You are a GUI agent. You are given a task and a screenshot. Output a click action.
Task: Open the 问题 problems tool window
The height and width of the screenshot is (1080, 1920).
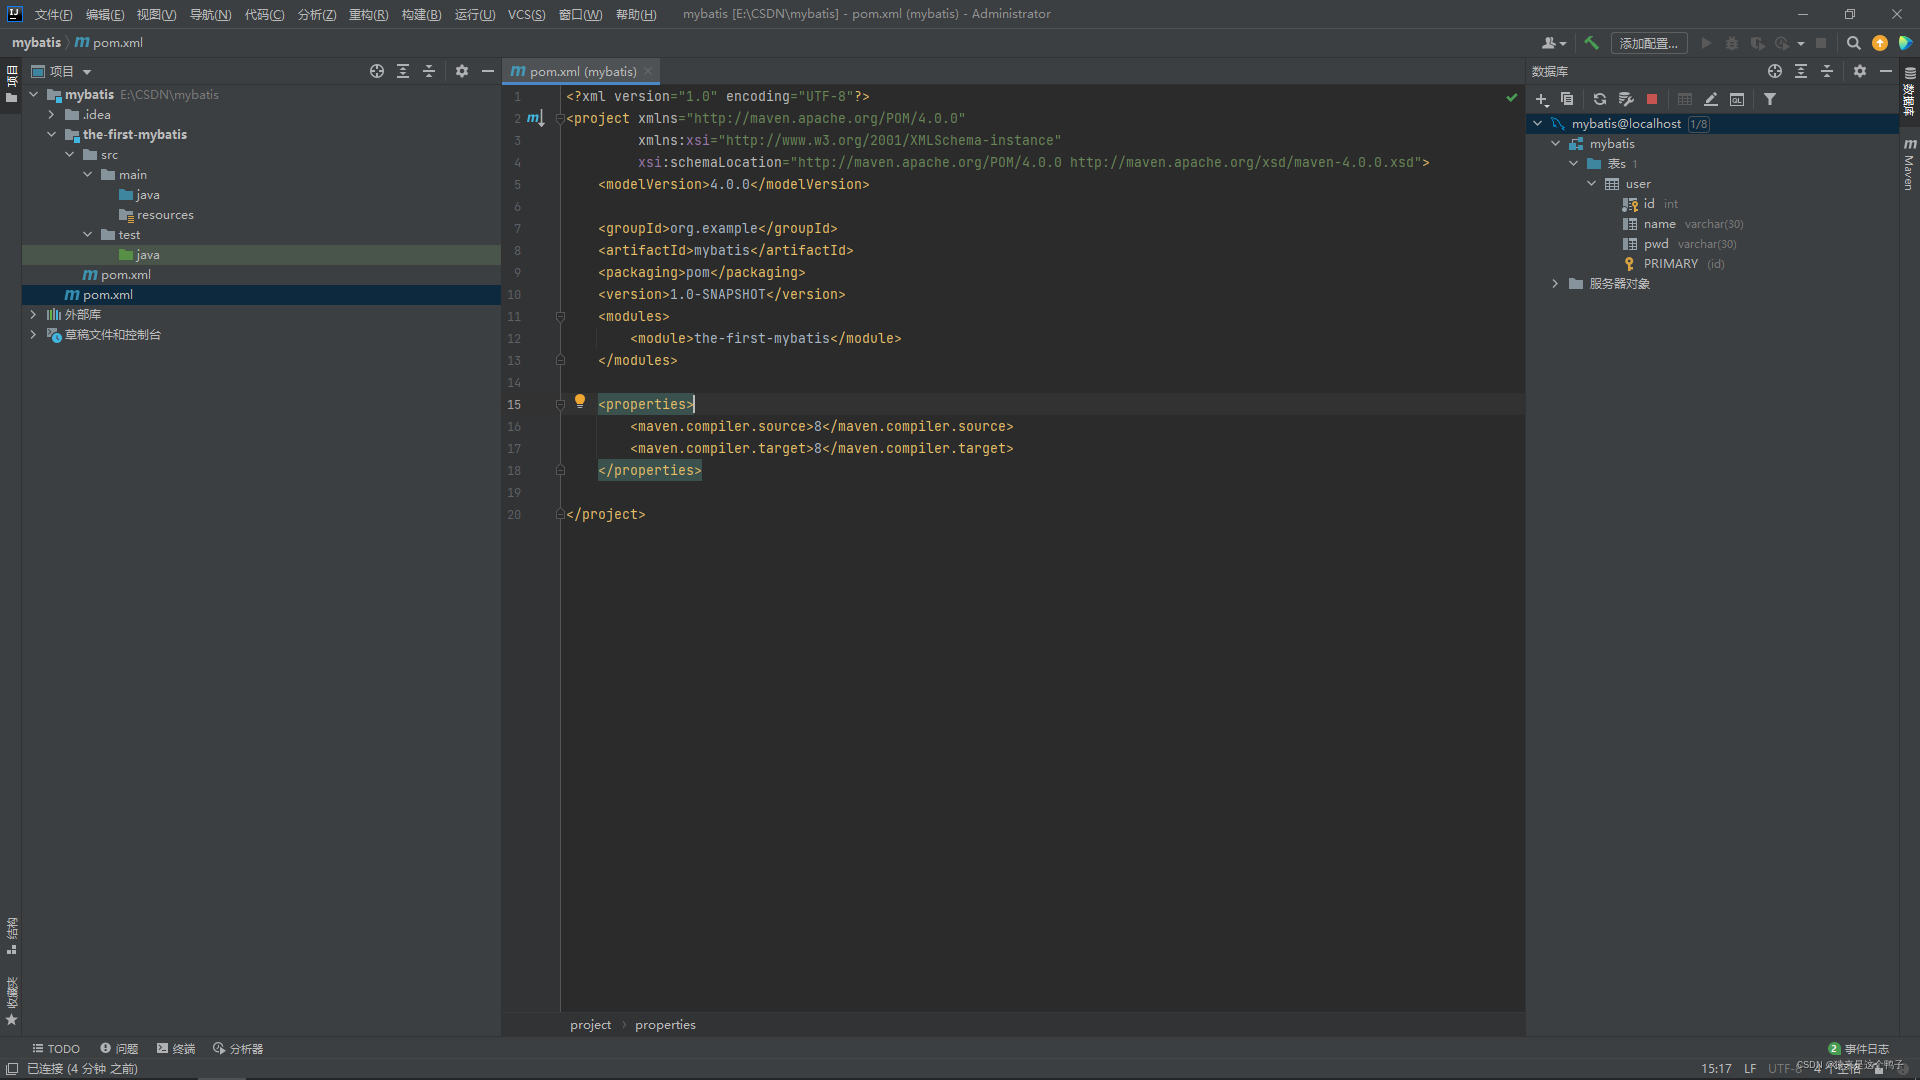click(x=119, y=1049)
